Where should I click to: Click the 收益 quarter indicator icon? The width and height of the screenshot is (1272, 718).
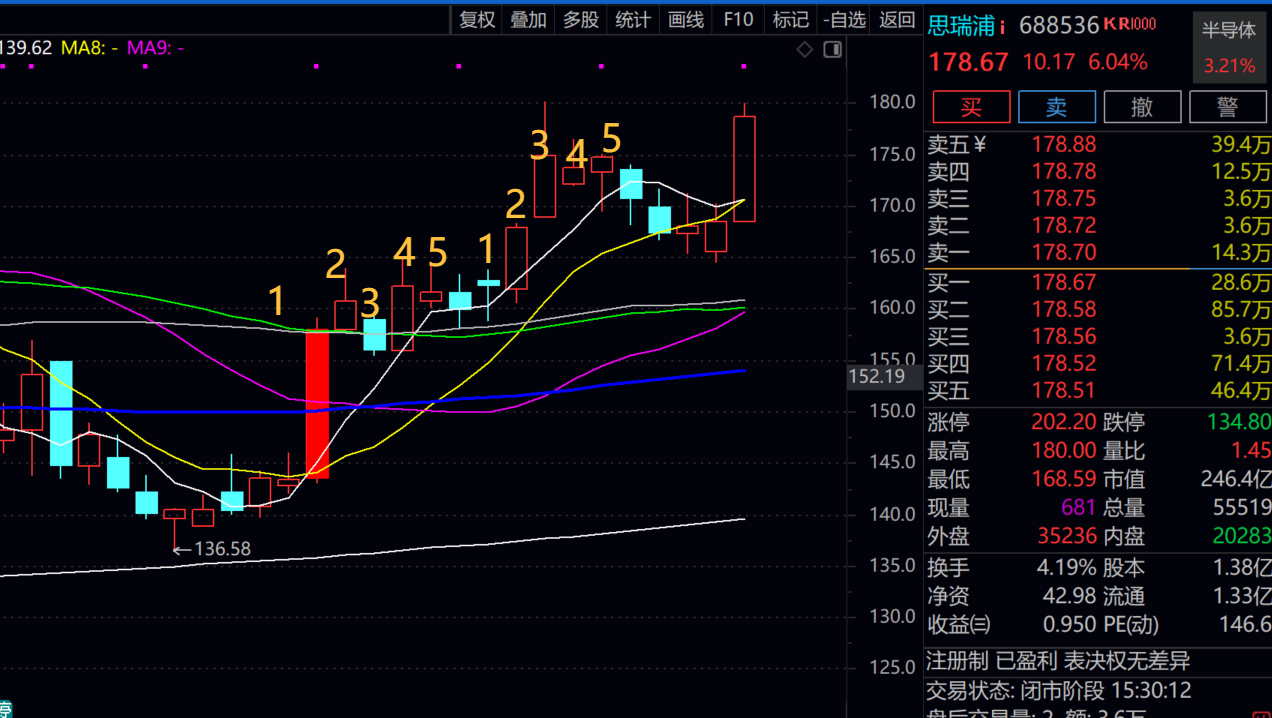tap(981, 625)
